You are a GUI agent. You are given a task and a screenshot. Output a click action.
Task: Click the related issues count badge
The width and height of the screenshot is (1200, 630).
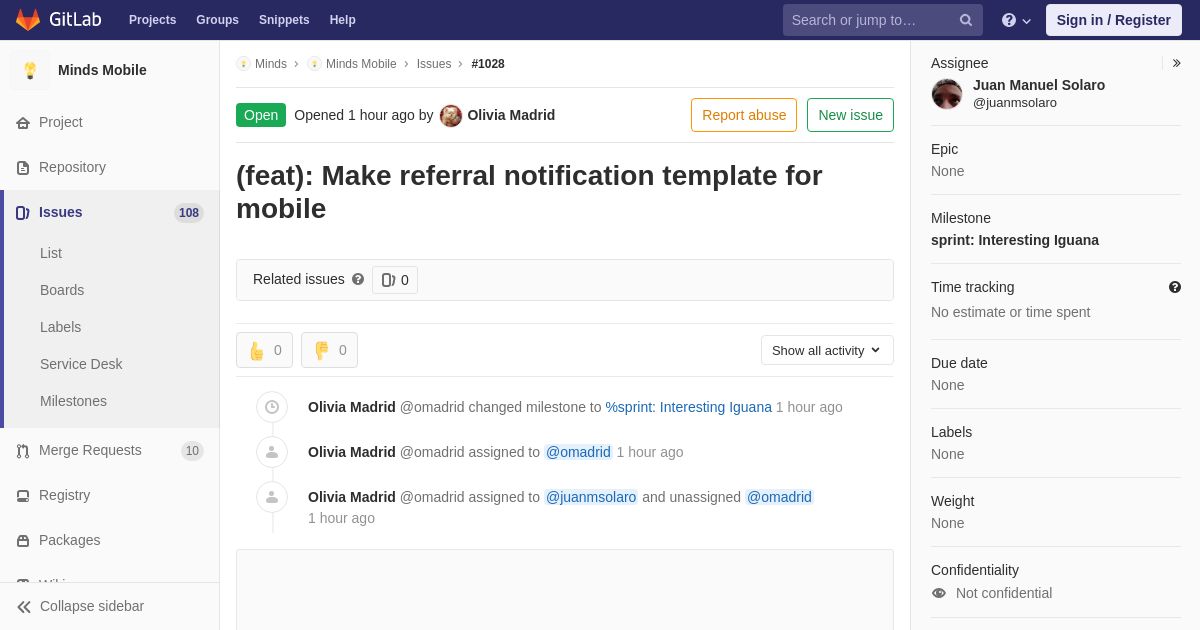395,280
